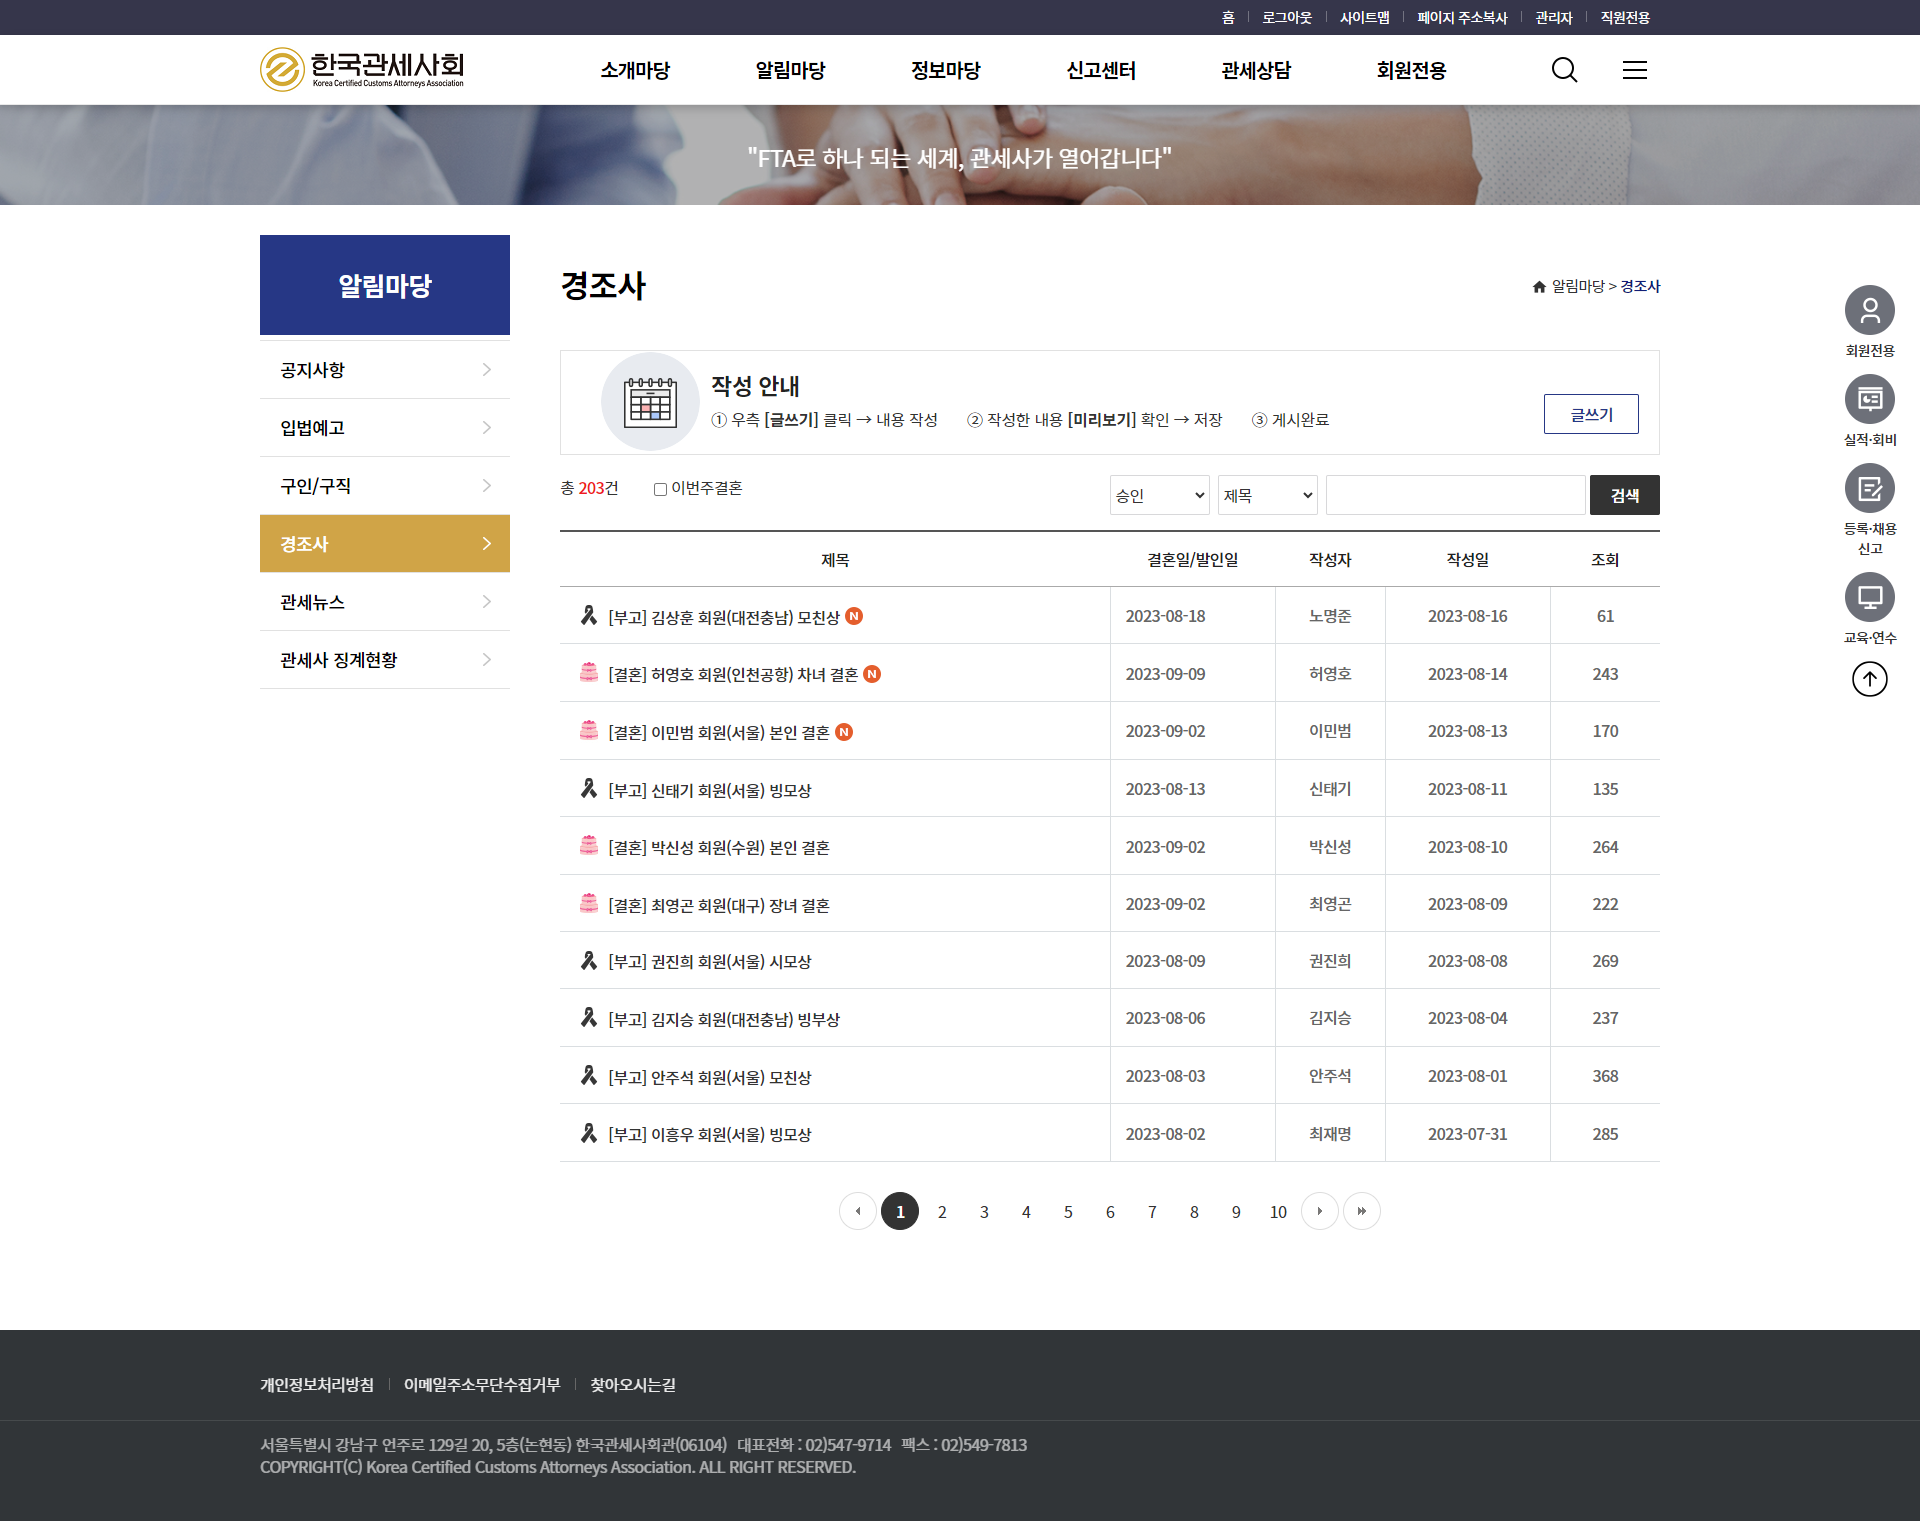Go to the last page arrow
This screenshot has width=1920, height=1522.
click(1361, 1211)
